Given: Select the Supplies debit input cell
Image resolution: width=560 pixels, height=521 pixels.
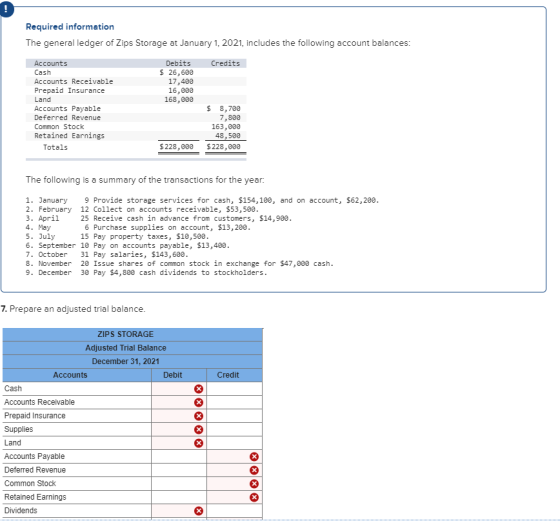Looking at the screenshot, I should pos(179,430).
